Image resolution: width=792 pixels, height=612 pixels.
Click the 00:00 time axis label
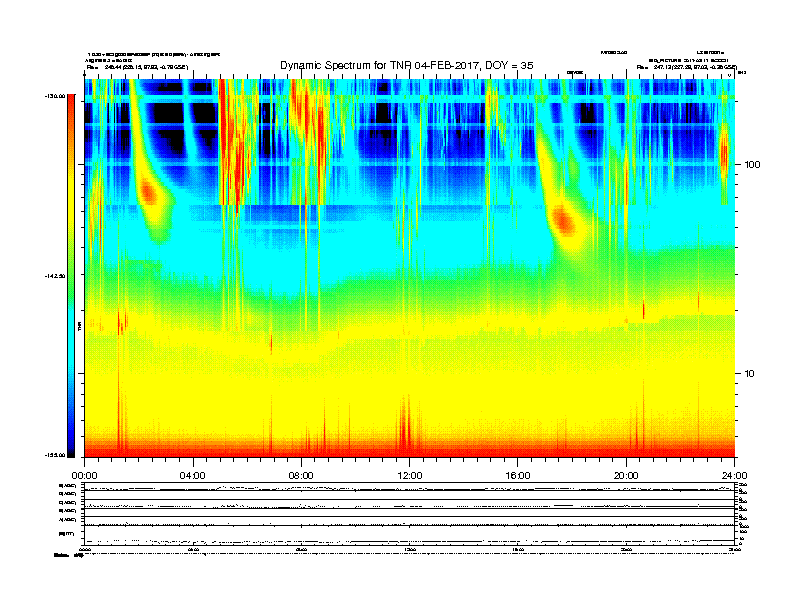point(84,476)
